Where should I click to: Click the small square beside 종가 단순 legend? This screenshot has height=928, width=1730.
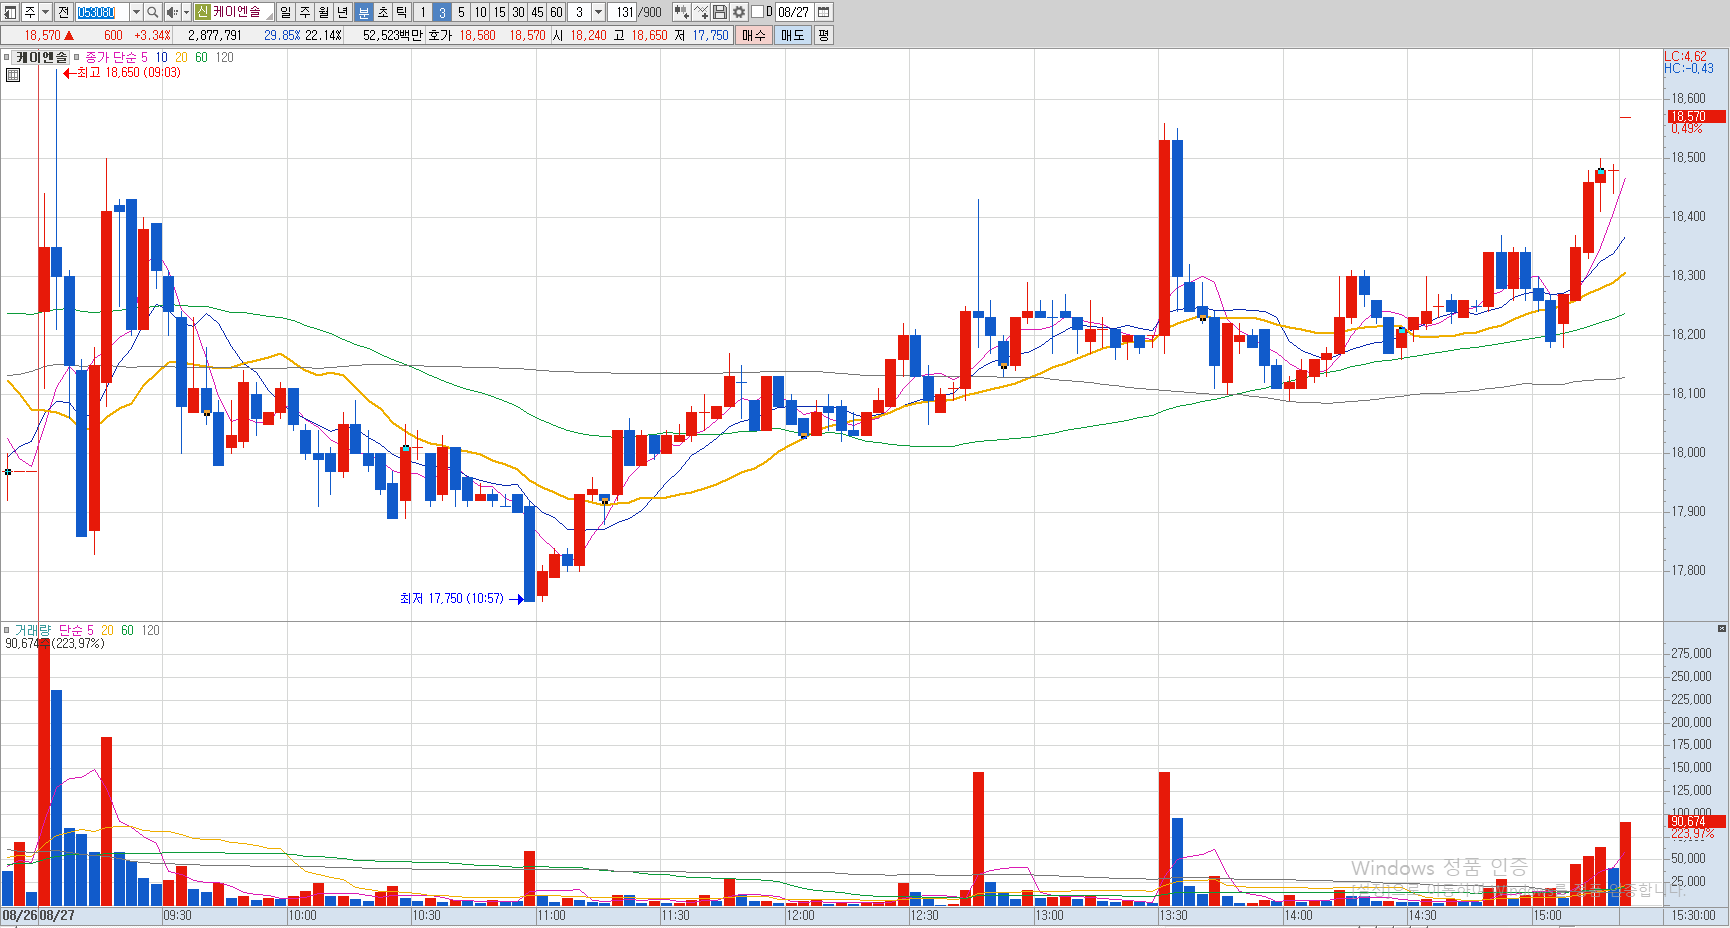77,58
